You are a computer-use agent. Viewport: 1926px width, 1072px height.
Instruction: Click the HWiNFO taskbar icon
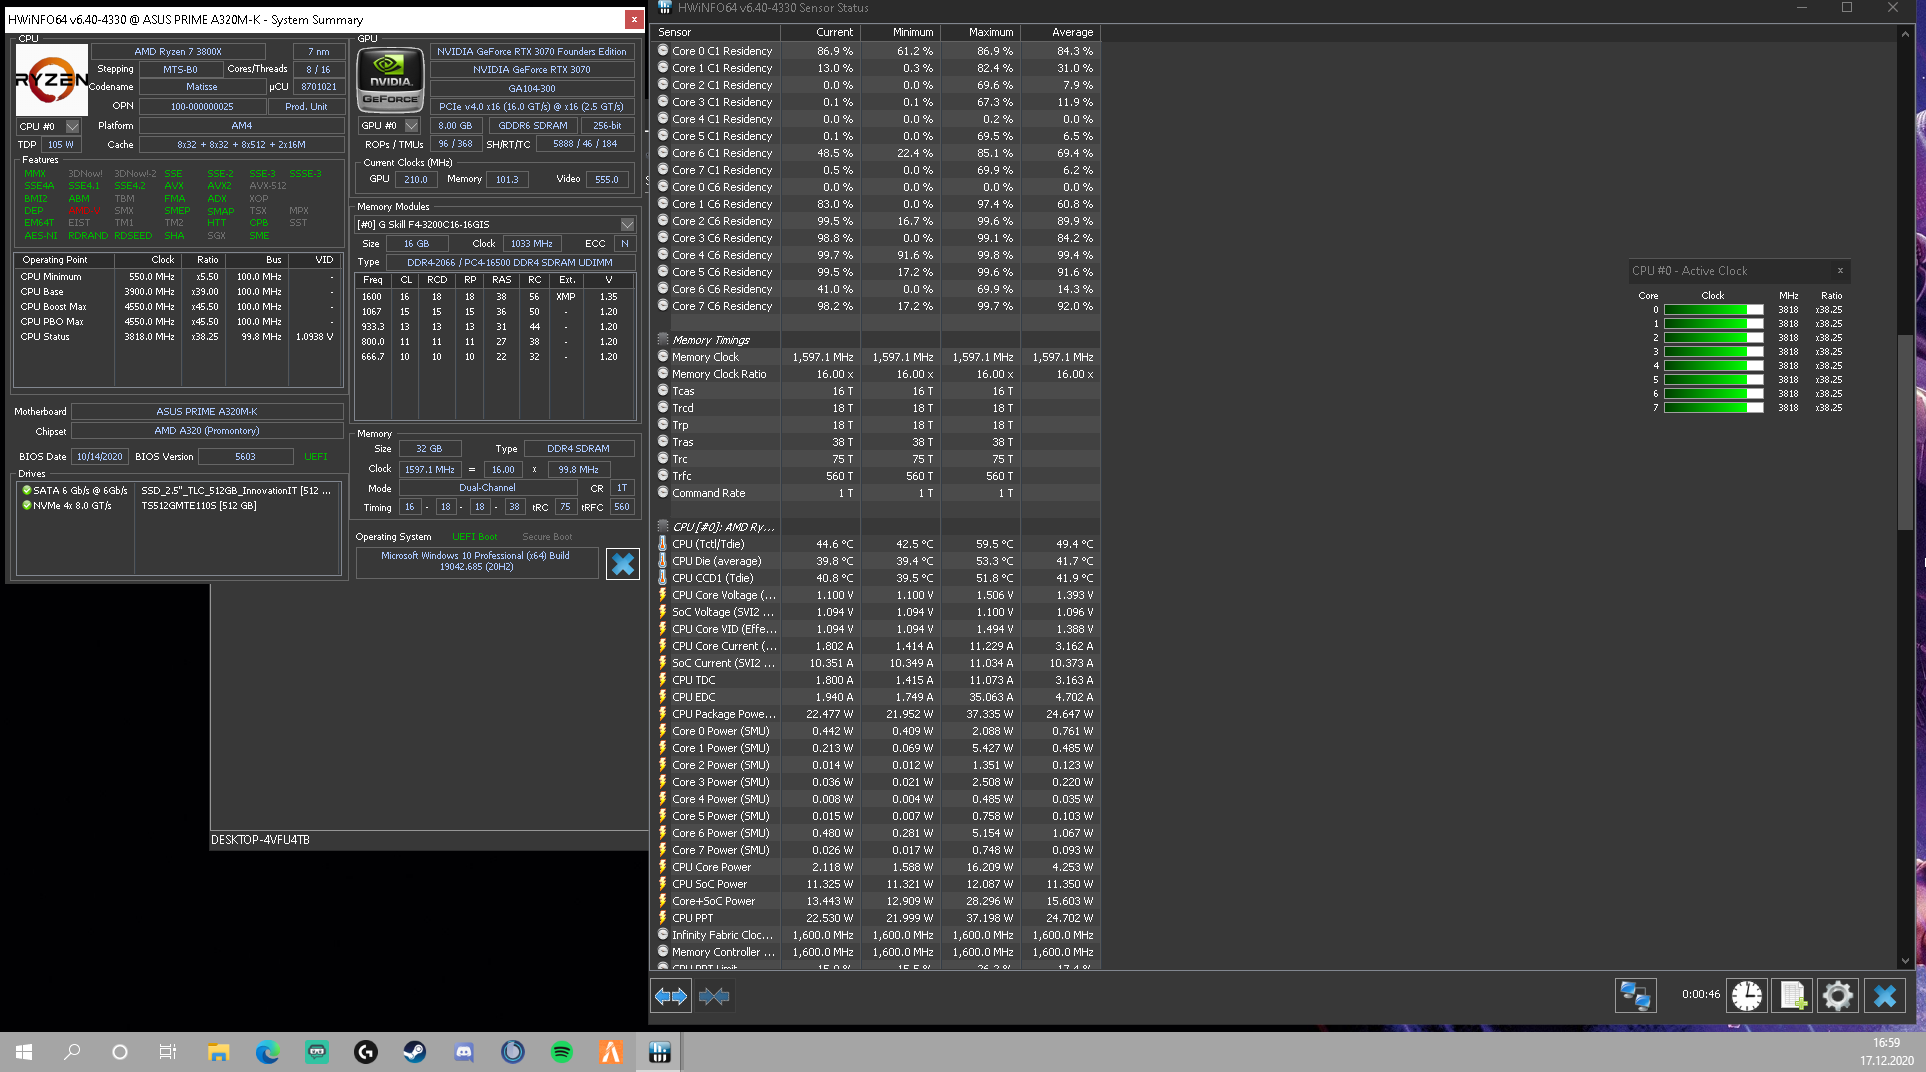point(659,1052)
